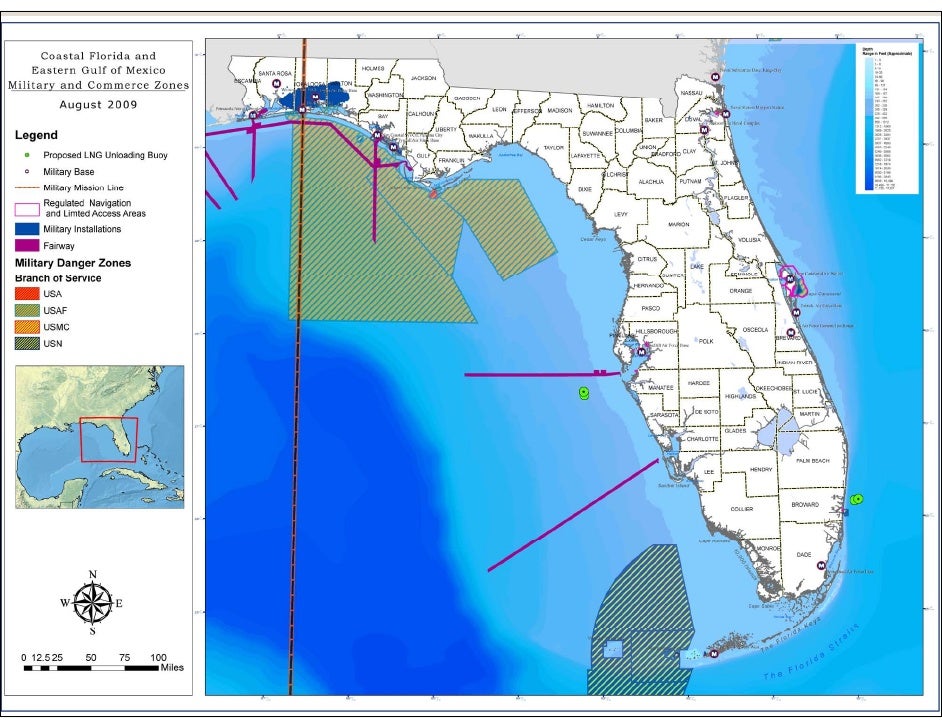
Task: Click the 'VOLUSIA' county label
Action: click(749, 240)
